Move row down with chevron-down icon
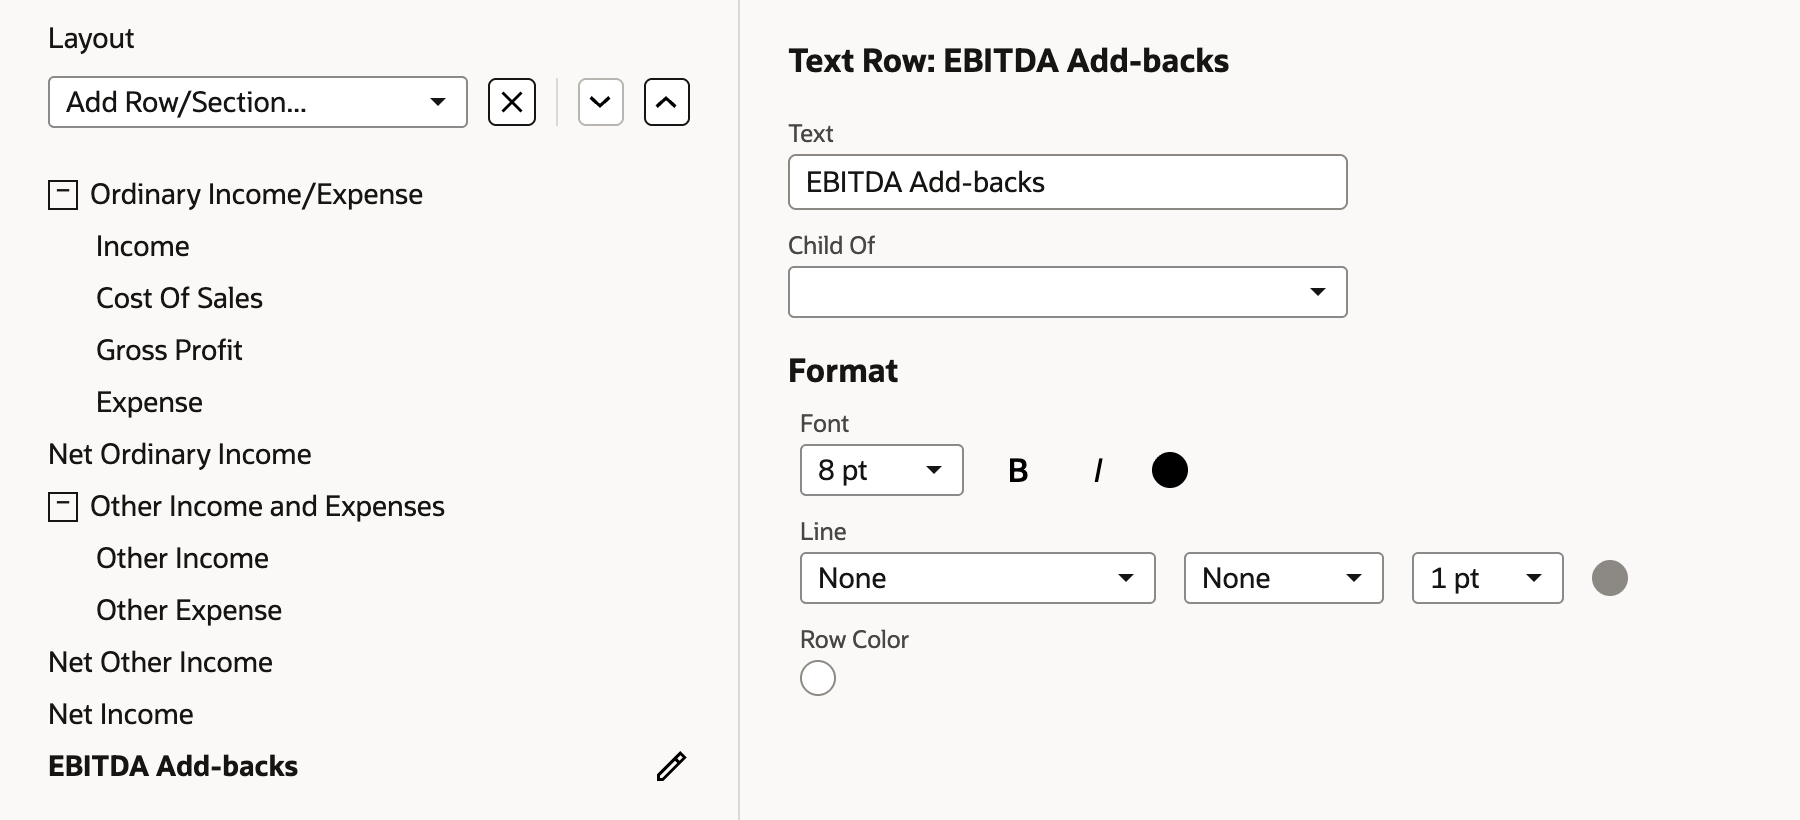Image resolution: width=1800 pixels, height=820 pixels. pos(601,102)
